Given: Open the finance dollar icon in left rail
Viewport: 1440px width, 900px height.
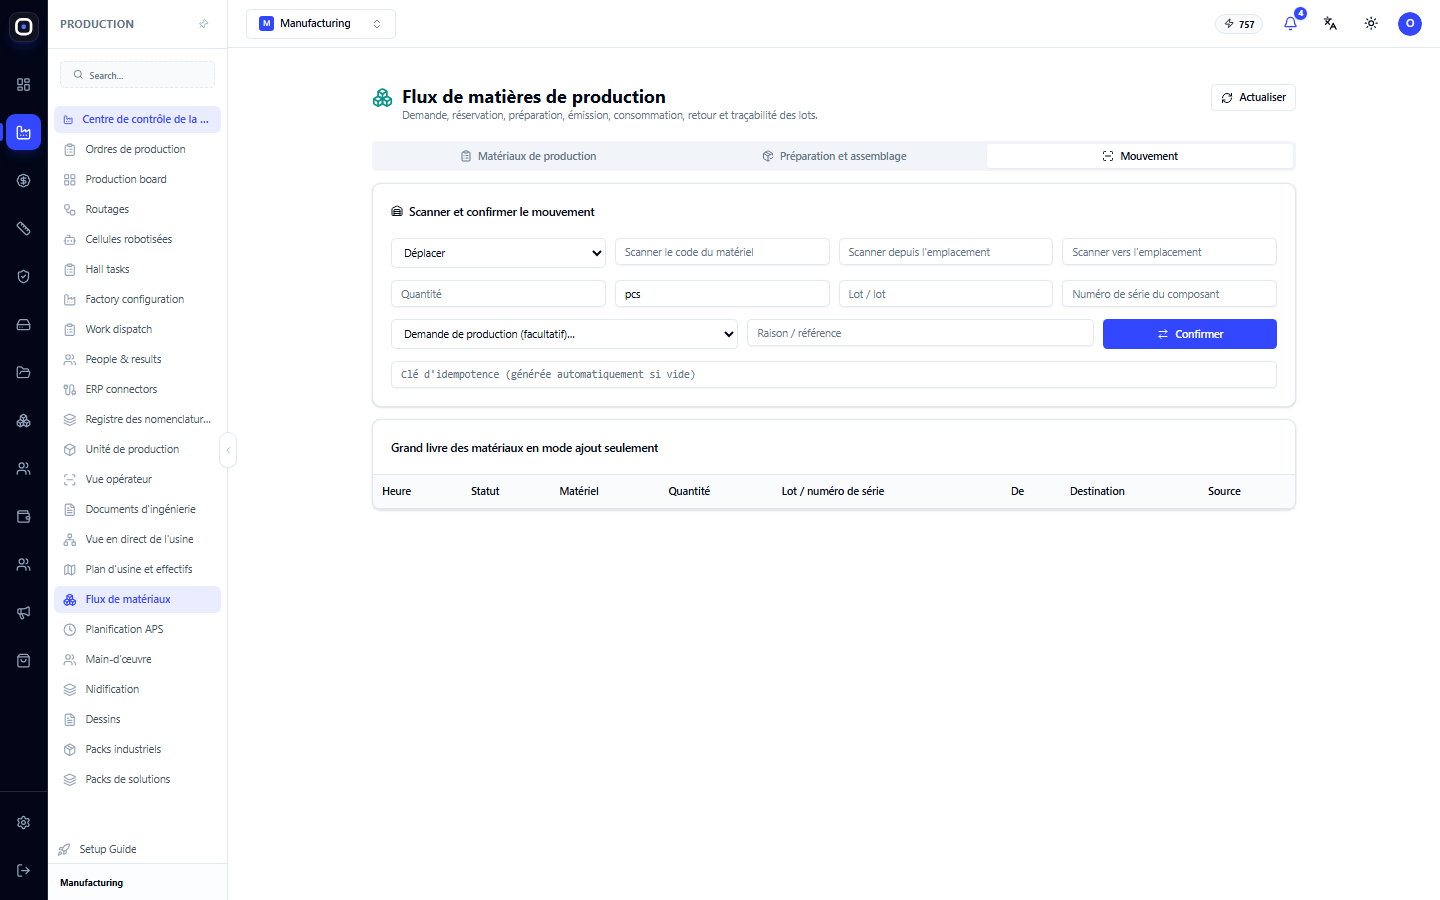Looking at the screenshot, I should point(24,181).
